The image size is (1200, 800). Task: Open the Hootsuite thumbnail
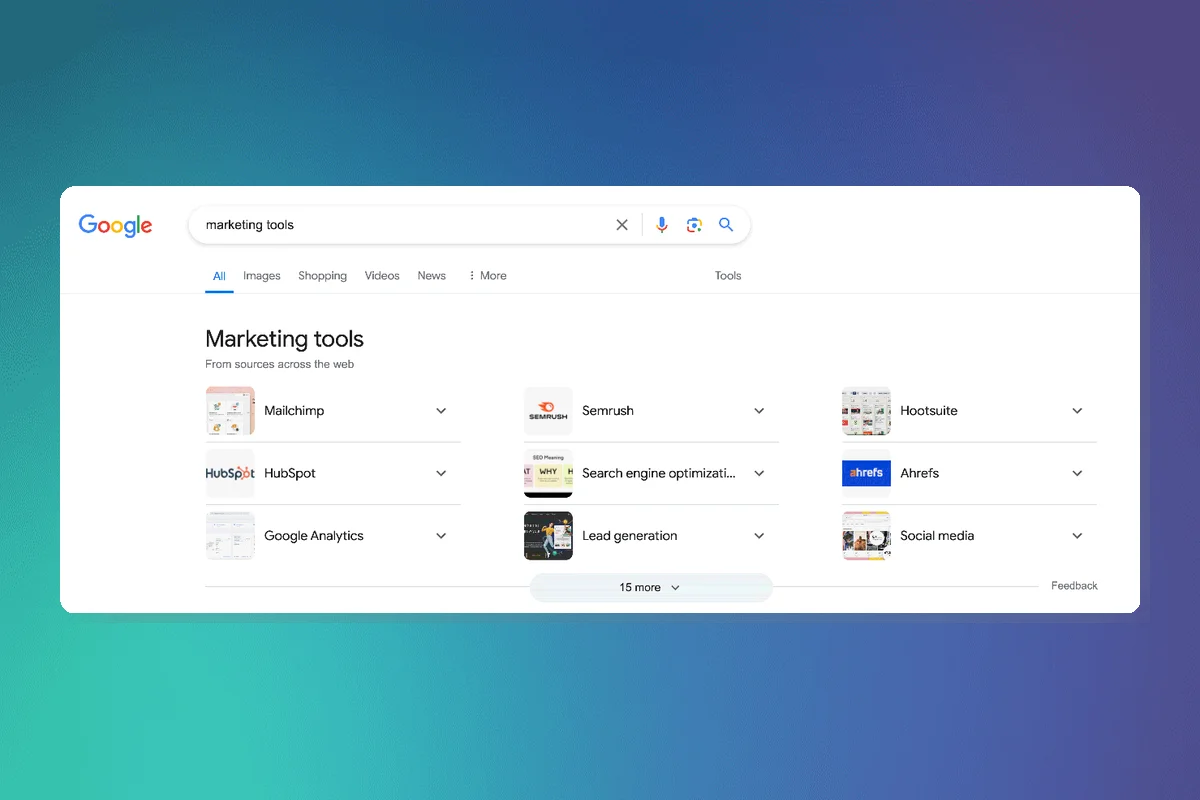866,411
